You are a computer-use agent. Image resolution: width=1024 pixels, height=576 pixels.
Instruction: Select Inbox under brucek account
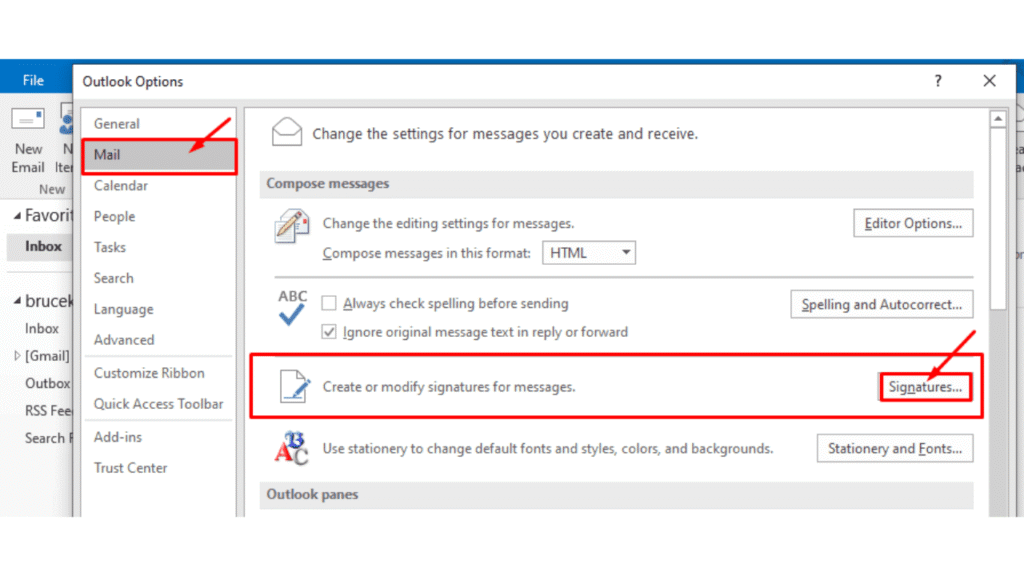[x=42, y=328]
